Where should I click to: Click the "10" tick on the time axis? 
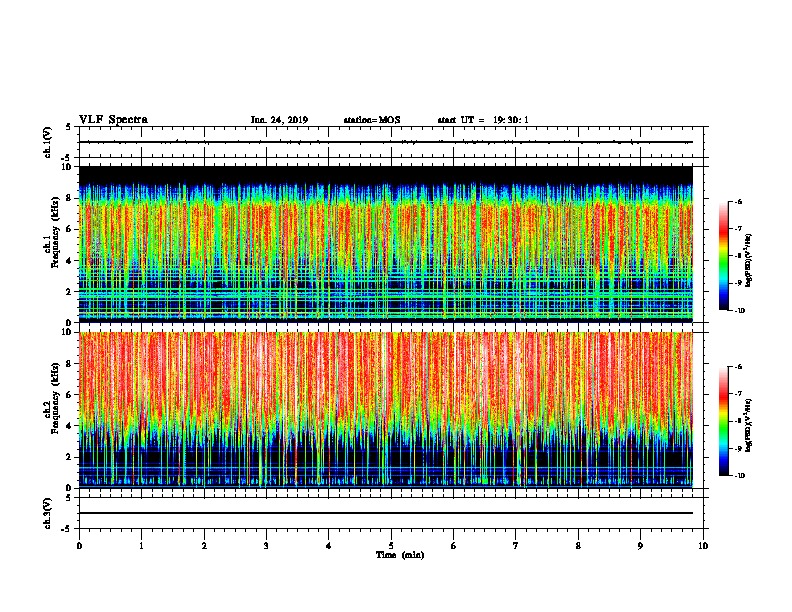pos(703,546)
